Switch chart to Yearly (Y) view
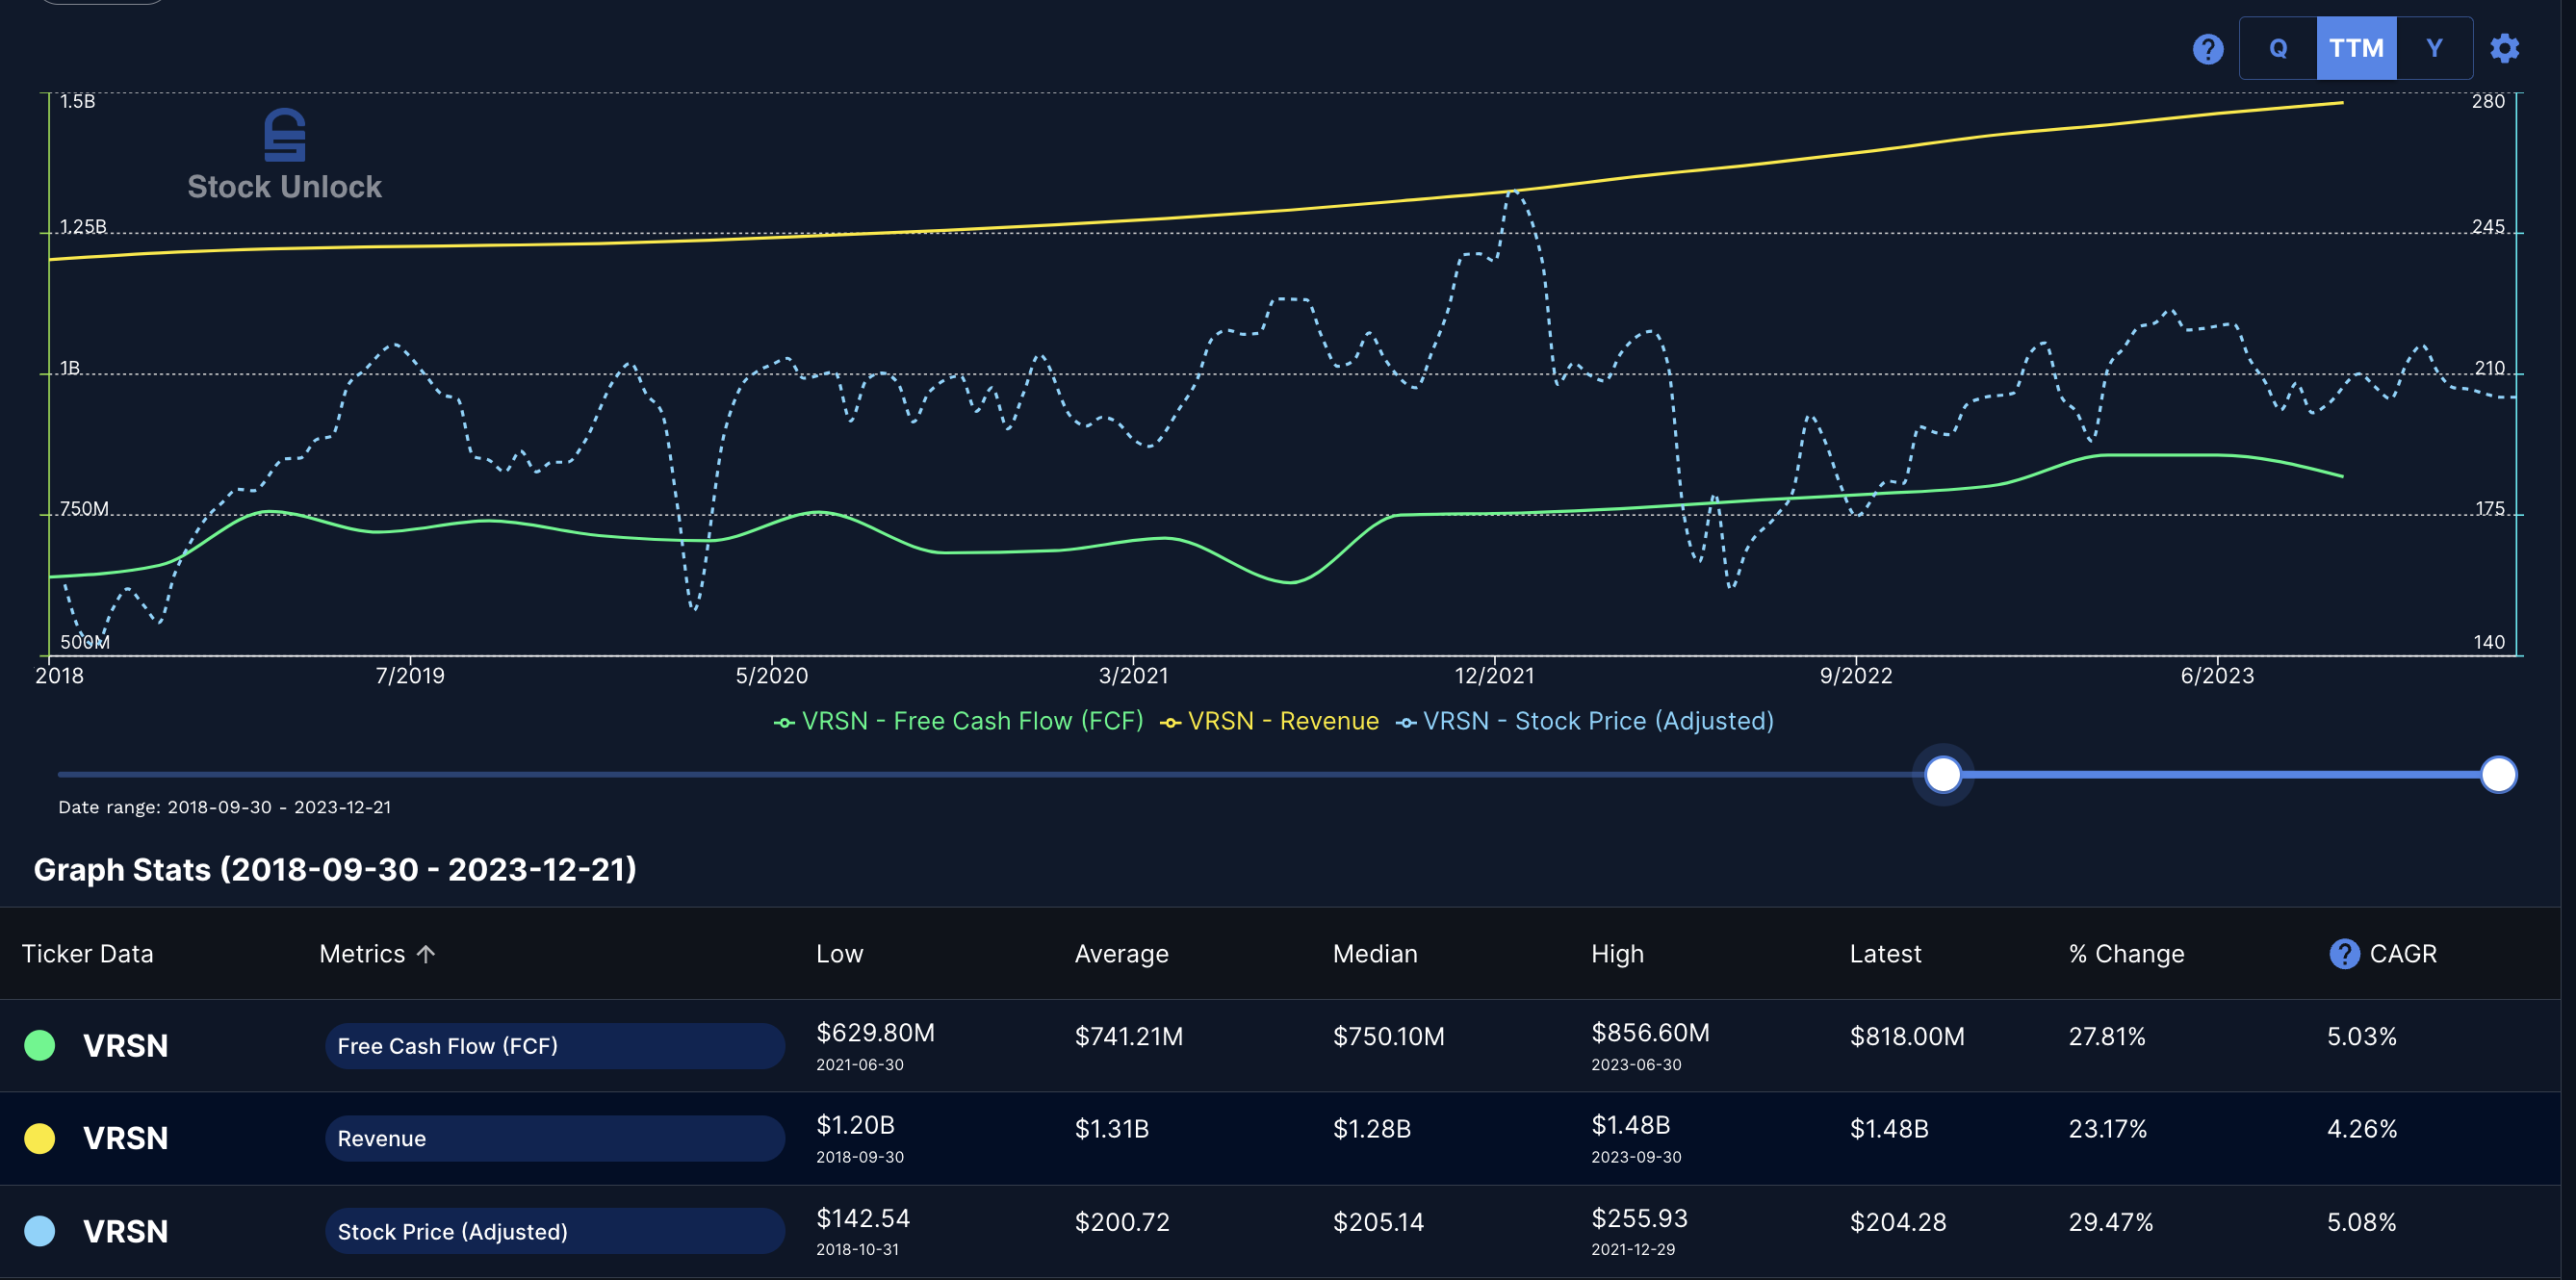Image resolution: width=2576 pixels, height=1280 pixels. pyautogui.click(x=2434, y=48)
